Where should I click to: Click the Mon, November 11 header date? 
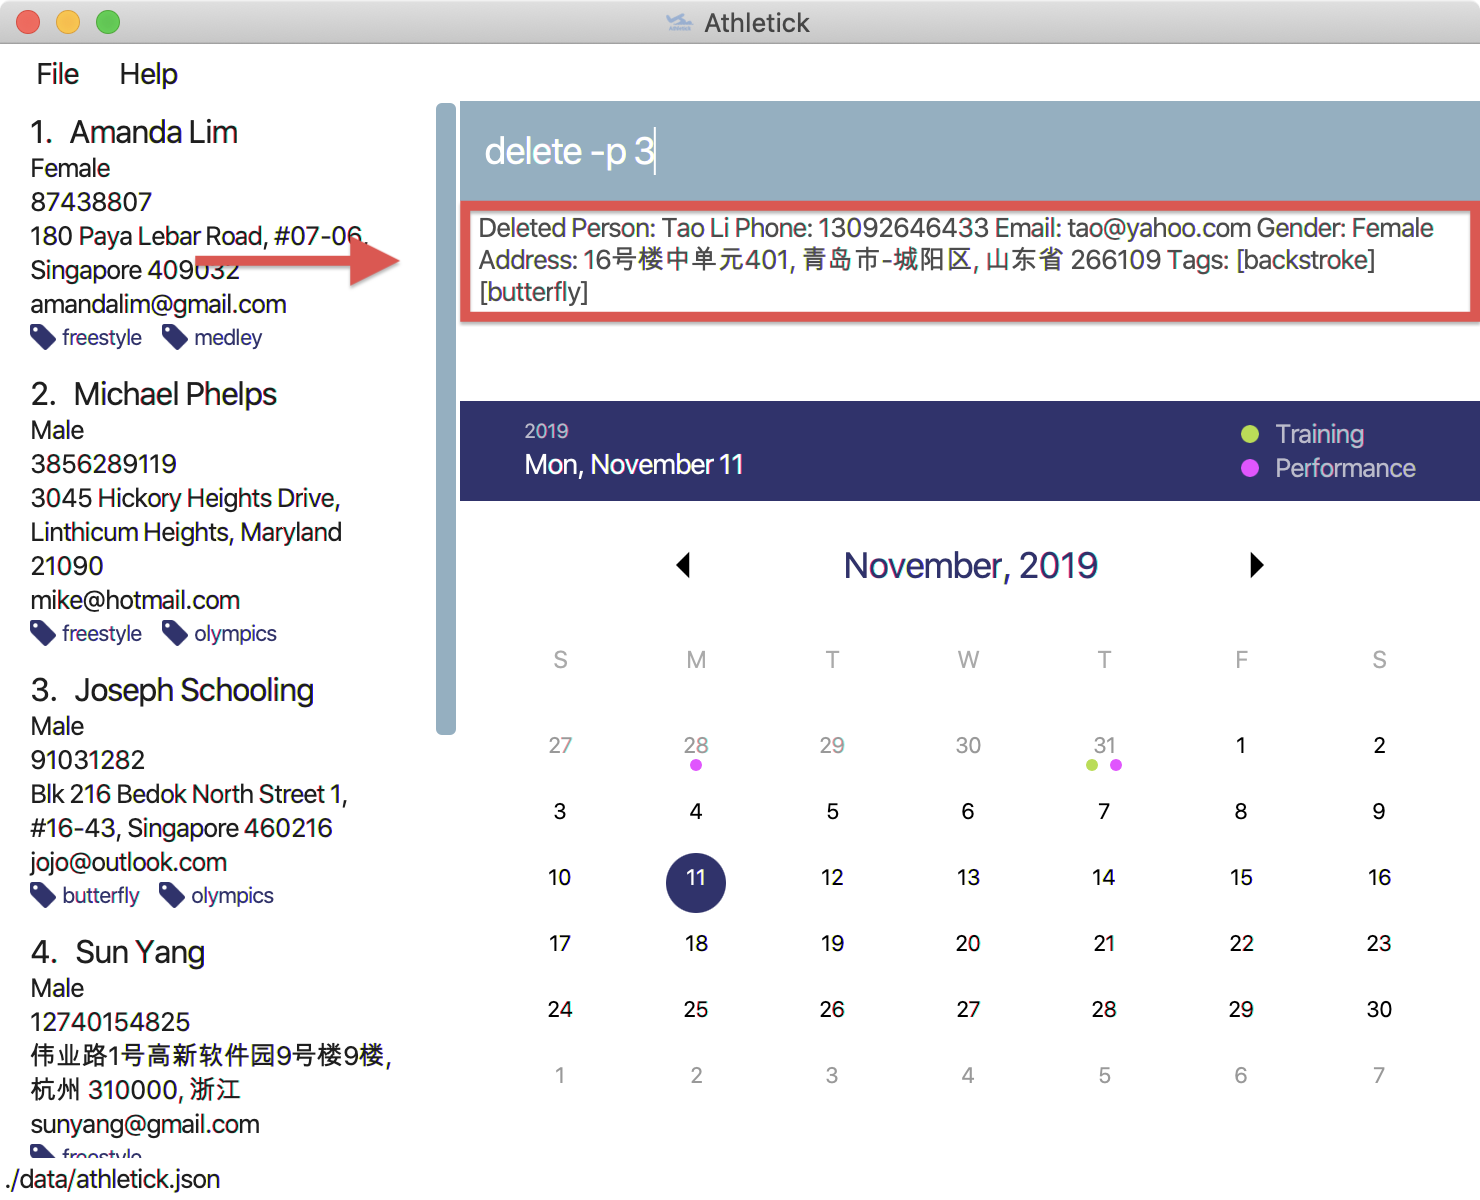click(x=634, y=465)
